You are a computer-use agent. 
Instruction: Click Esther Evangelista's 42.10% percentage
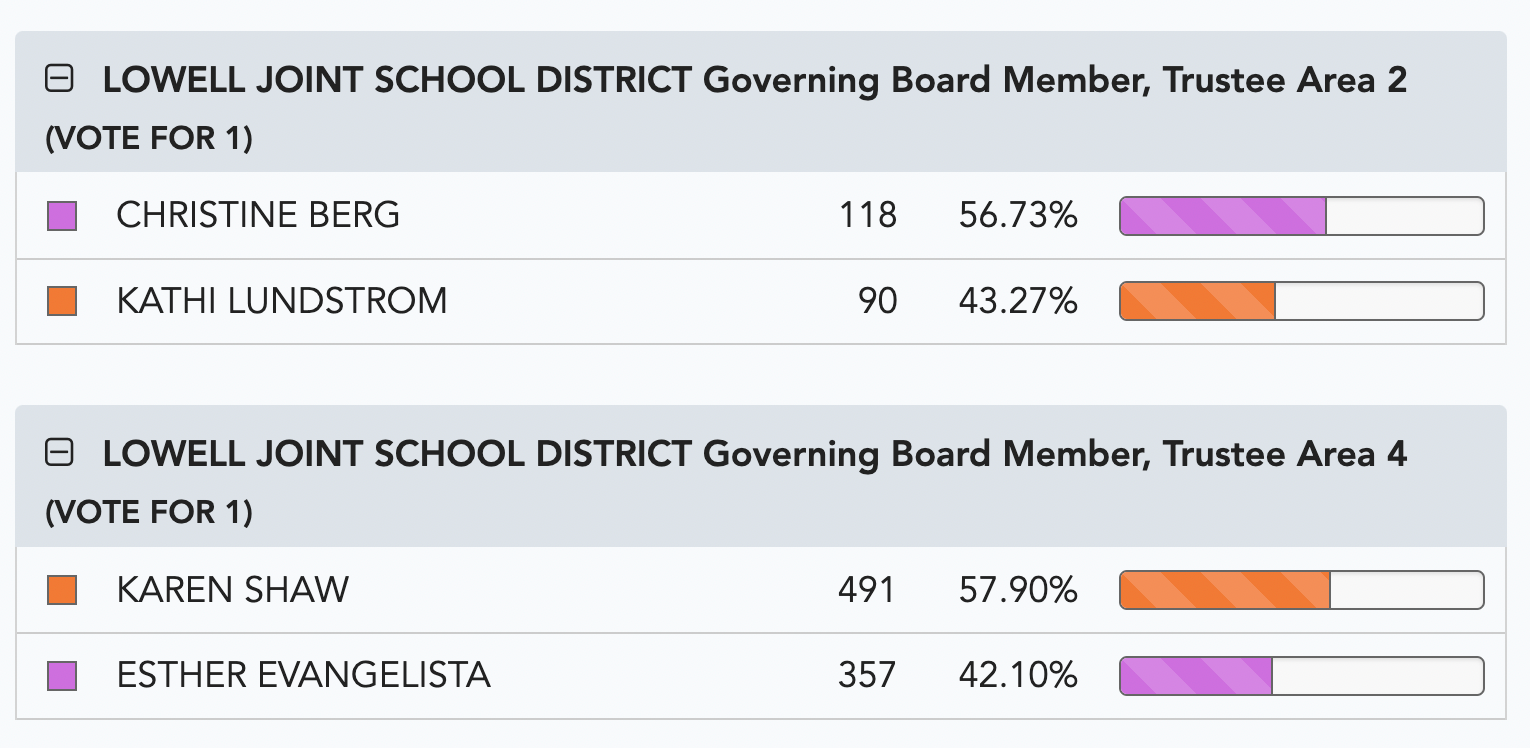(x=1018, y=676)
